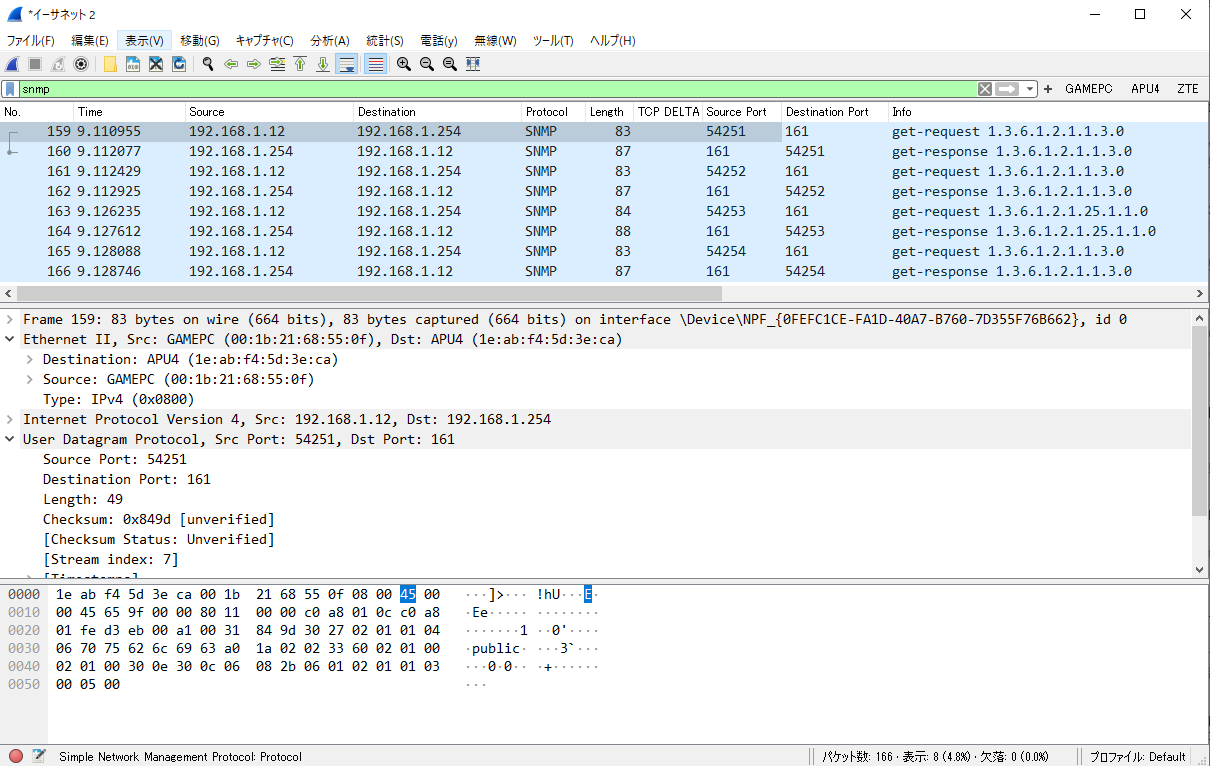Toggle packet list colorization
1210x766 pixels.
coord(376,64)
